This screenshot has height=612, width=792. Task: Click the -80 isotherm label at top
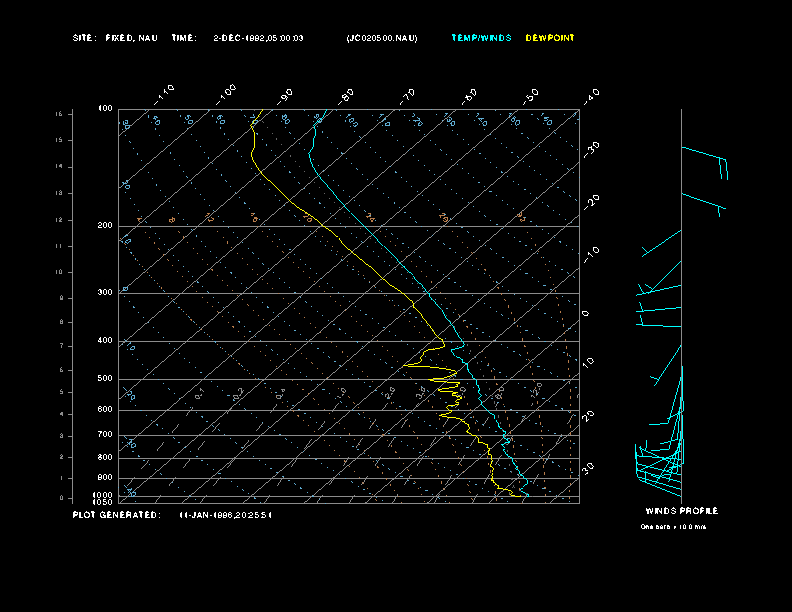pyautogui.click(x=346, y=96)
